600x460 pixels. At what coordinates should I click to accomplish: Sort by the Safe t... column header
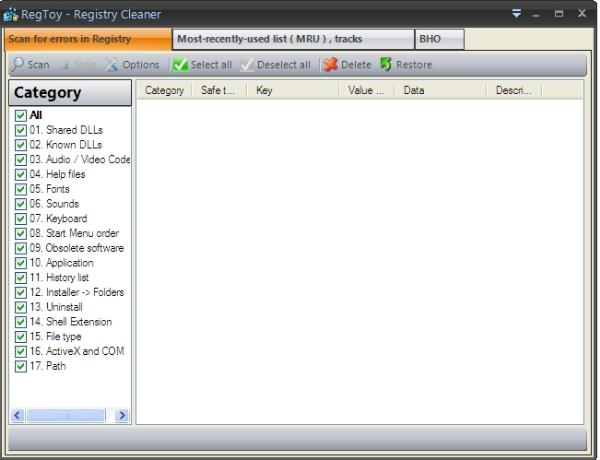coord(218,90)
